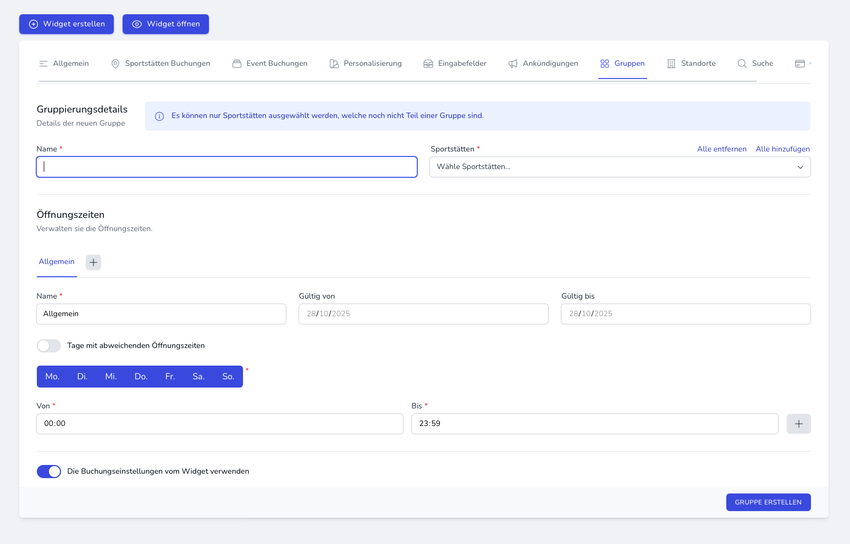Switch to the Ankündigungen tab

543,64
